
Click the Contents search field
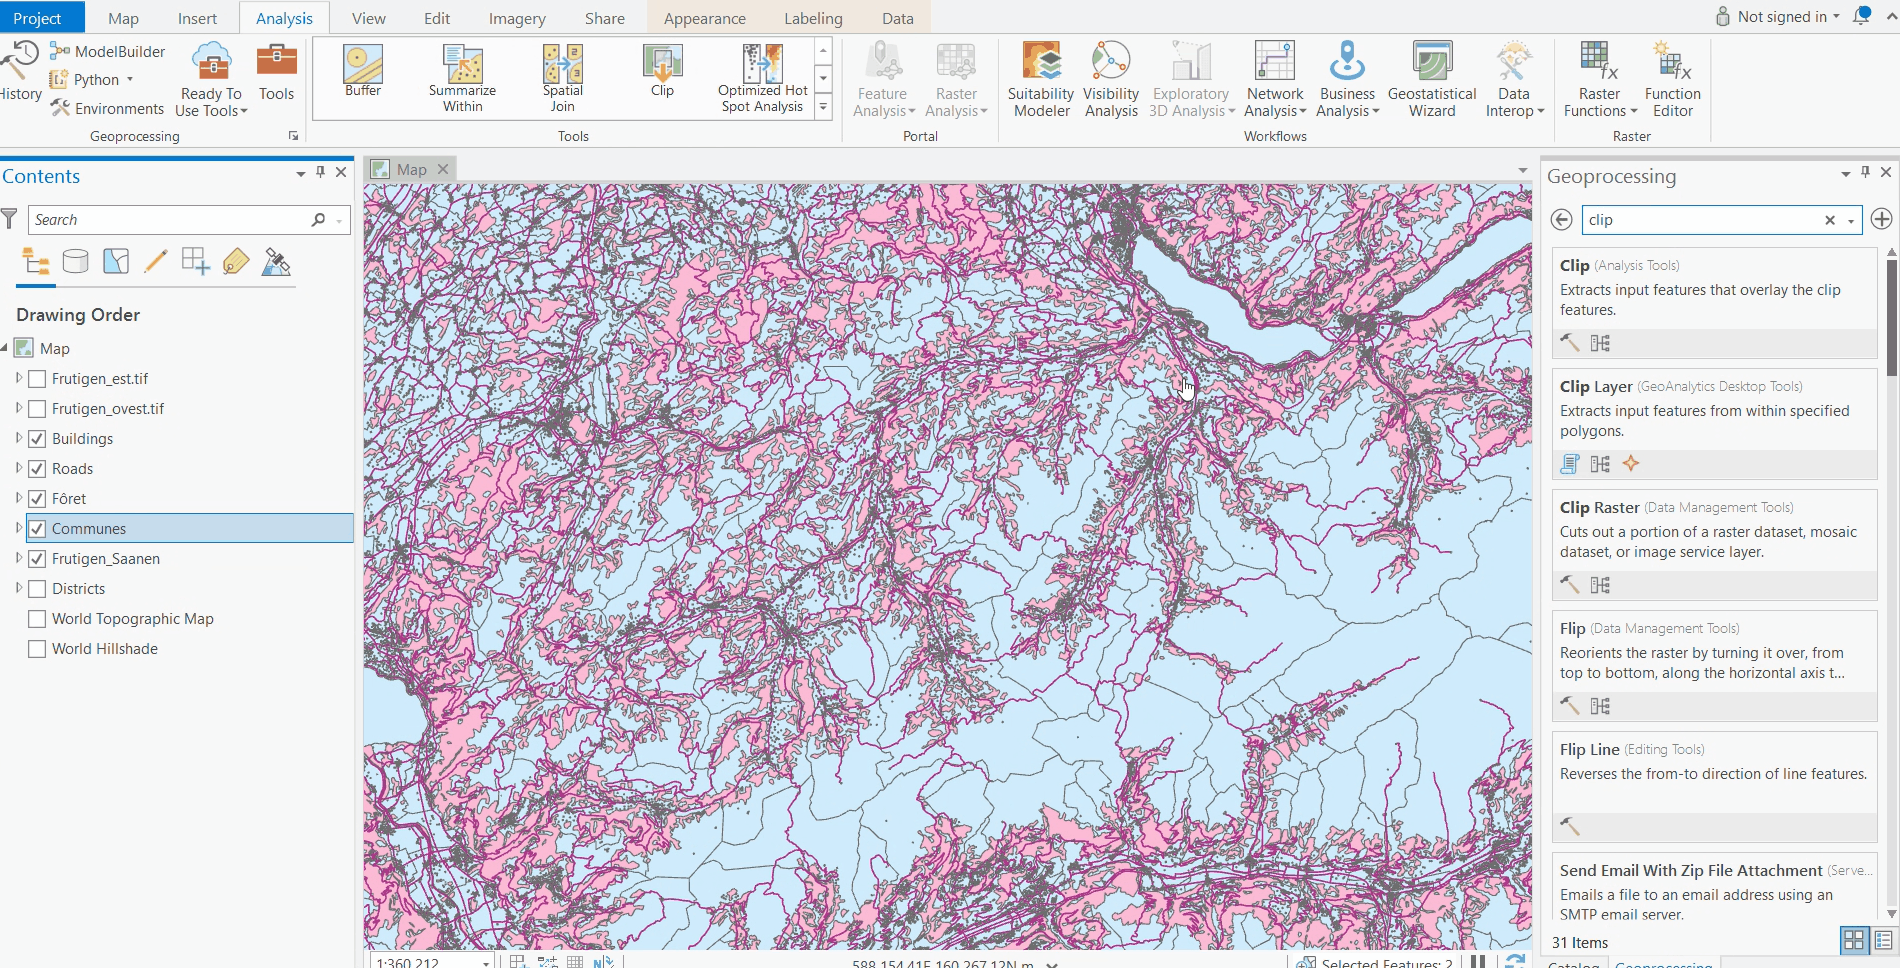click(x=170, y=220)
